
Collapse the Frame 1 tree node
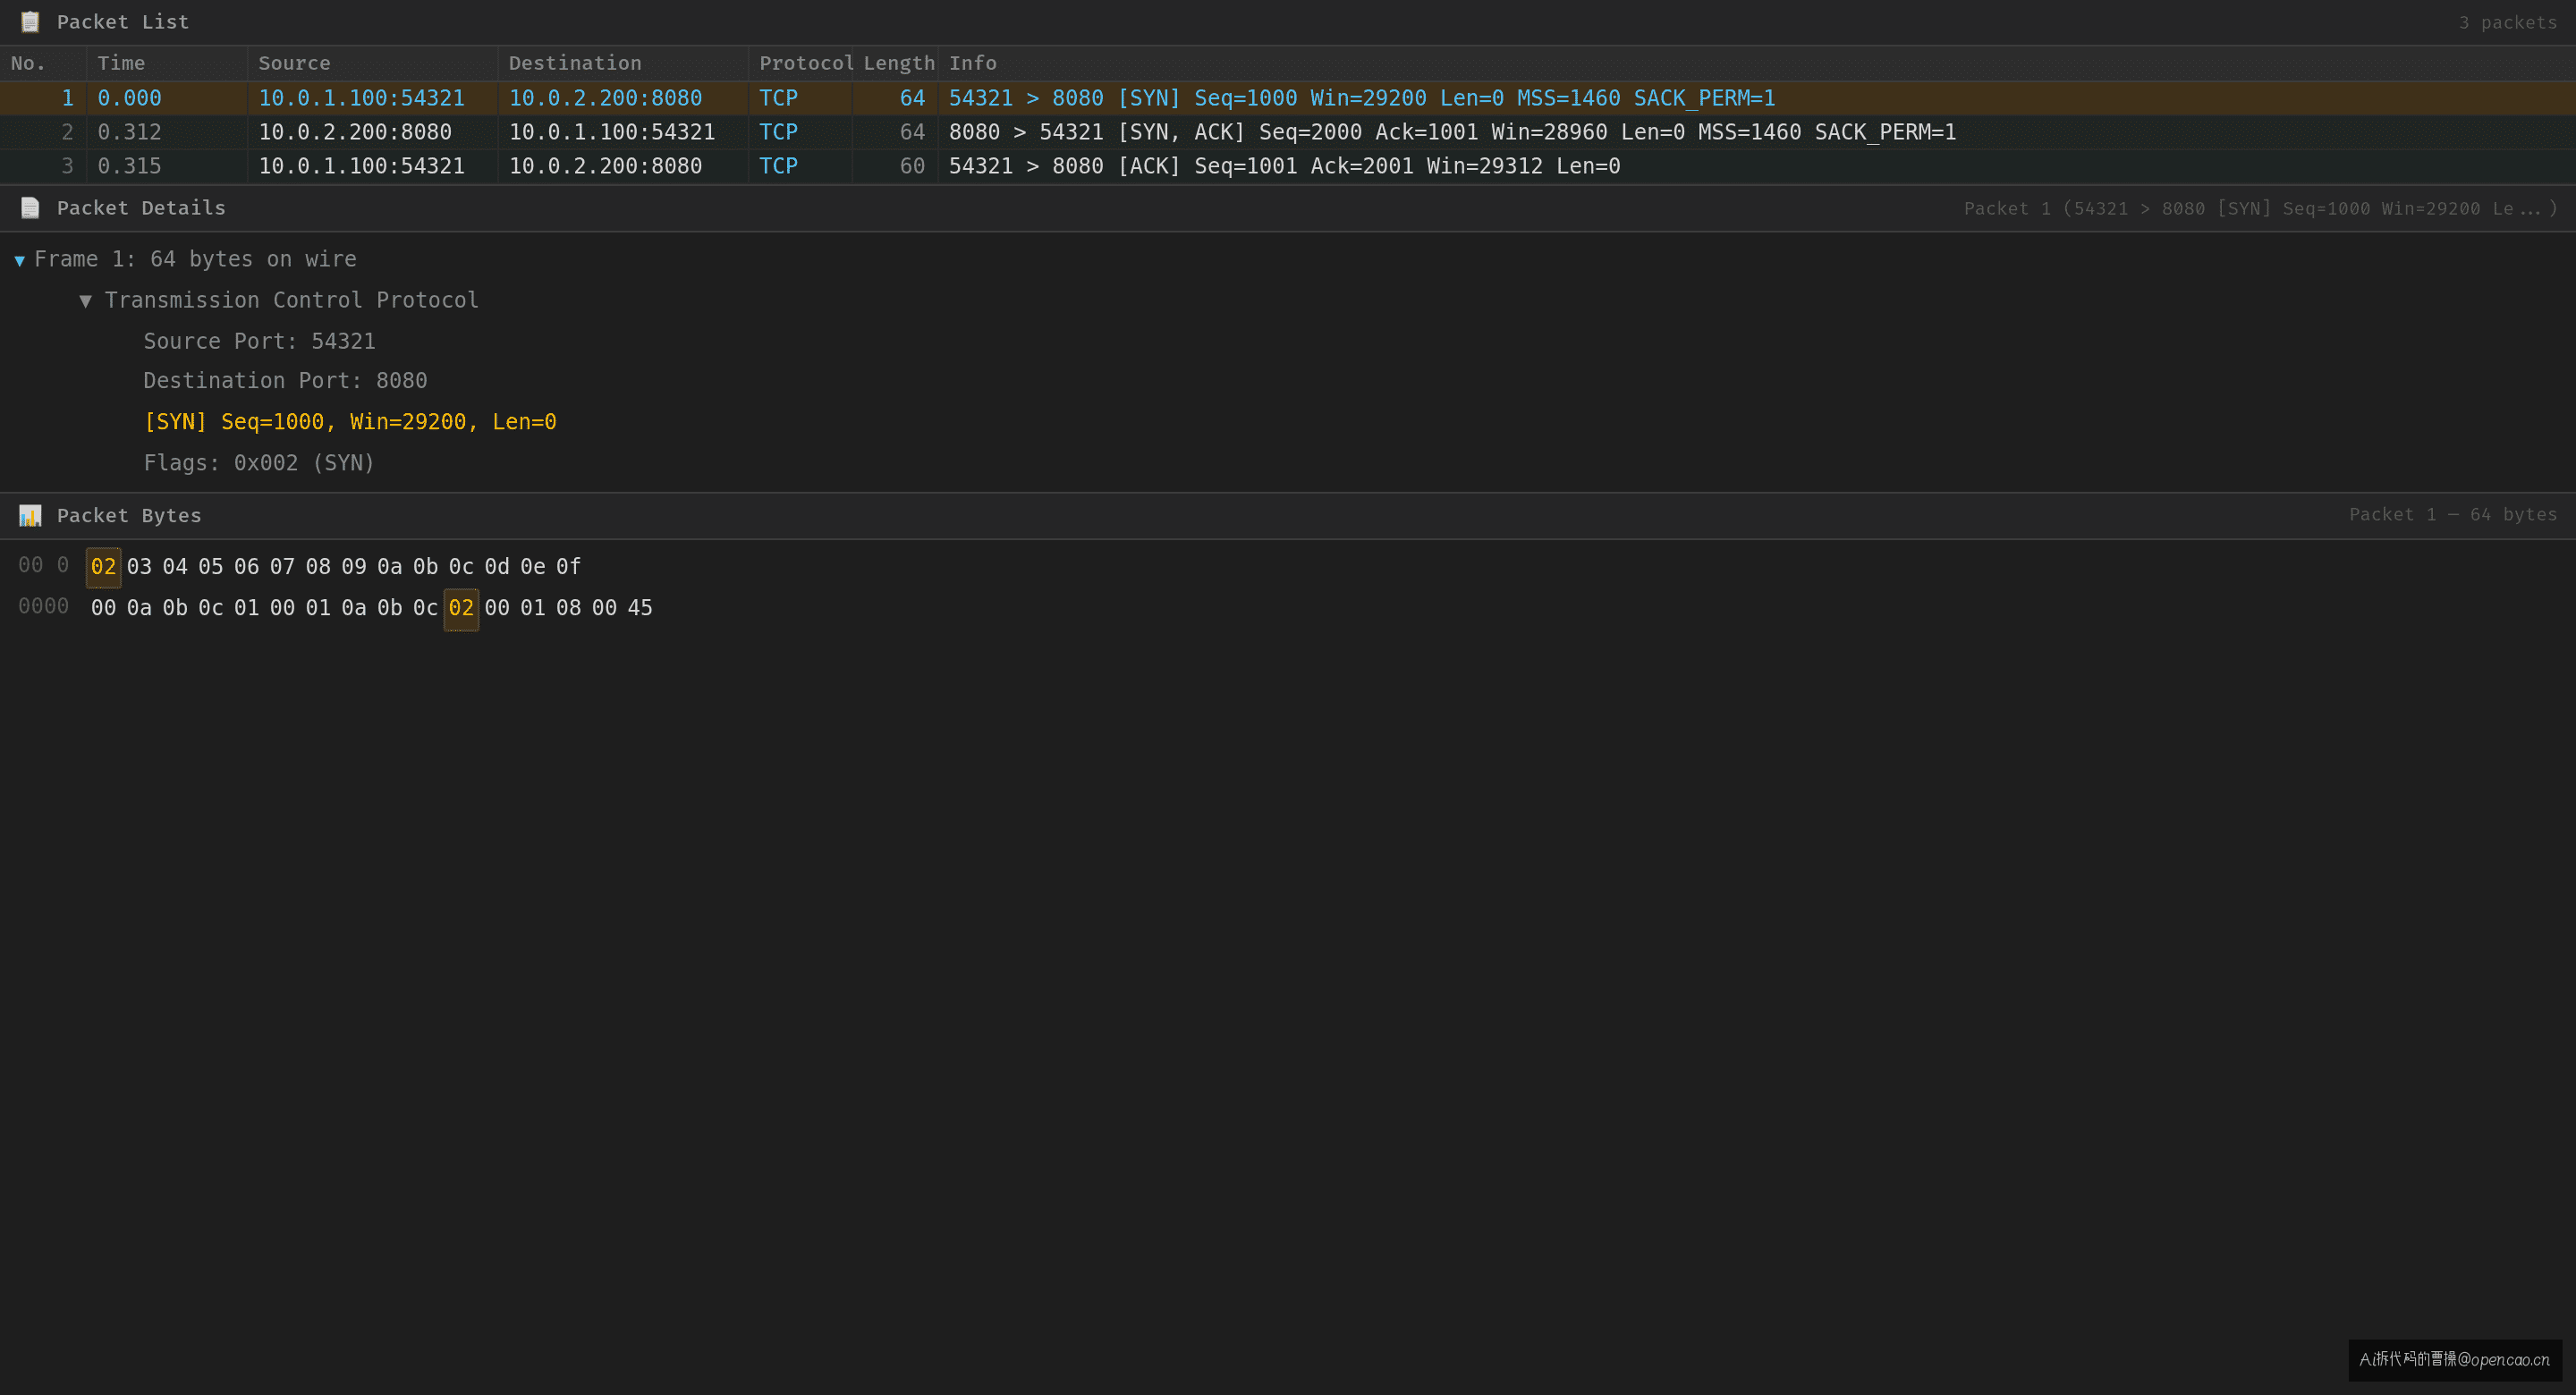[x=19, y=260]
